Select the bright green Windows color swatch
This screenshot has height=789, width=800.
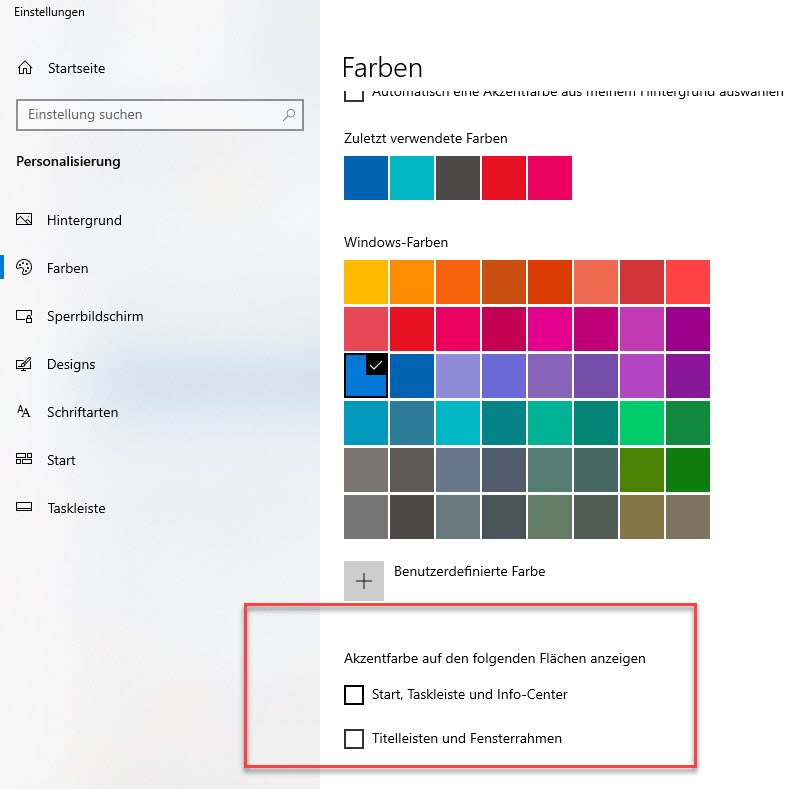tap(642, 423)
